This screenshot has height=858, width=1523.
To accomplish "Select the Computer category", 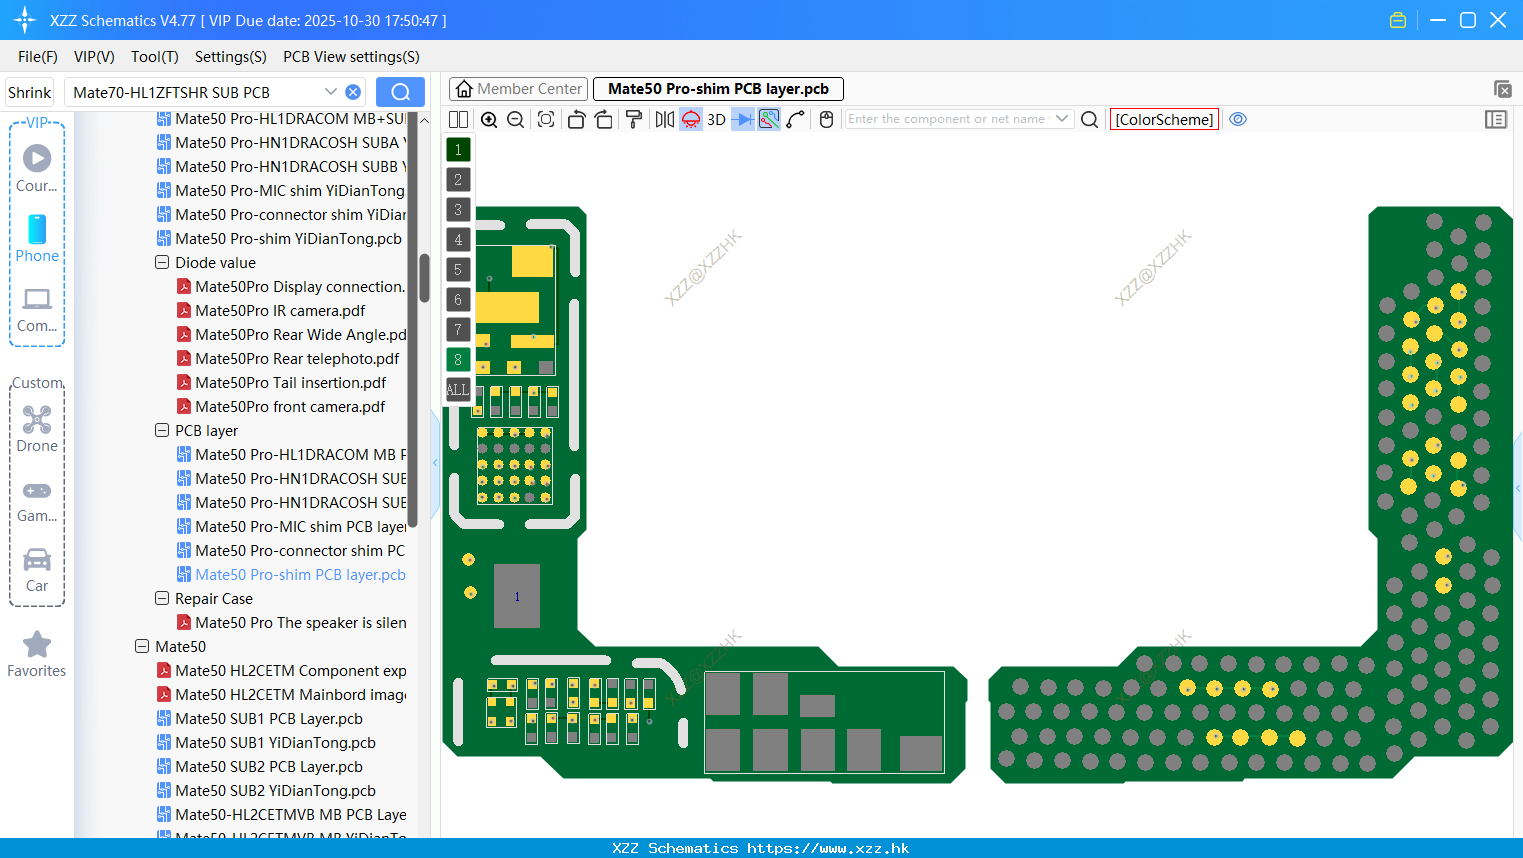I will click(x=37, y=309).
